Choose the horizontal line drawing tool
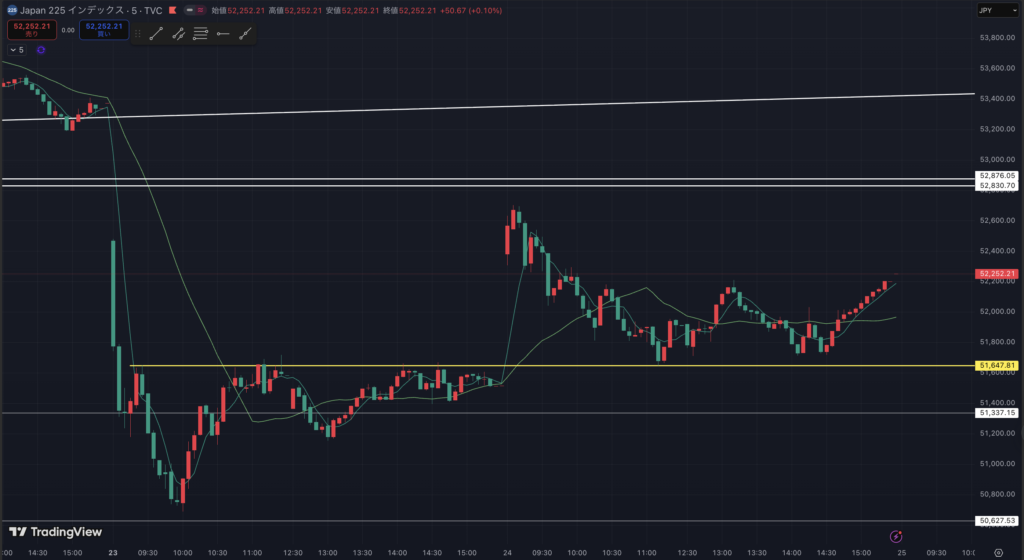Screen dimensions: 1024x560 tap(222, 33)
